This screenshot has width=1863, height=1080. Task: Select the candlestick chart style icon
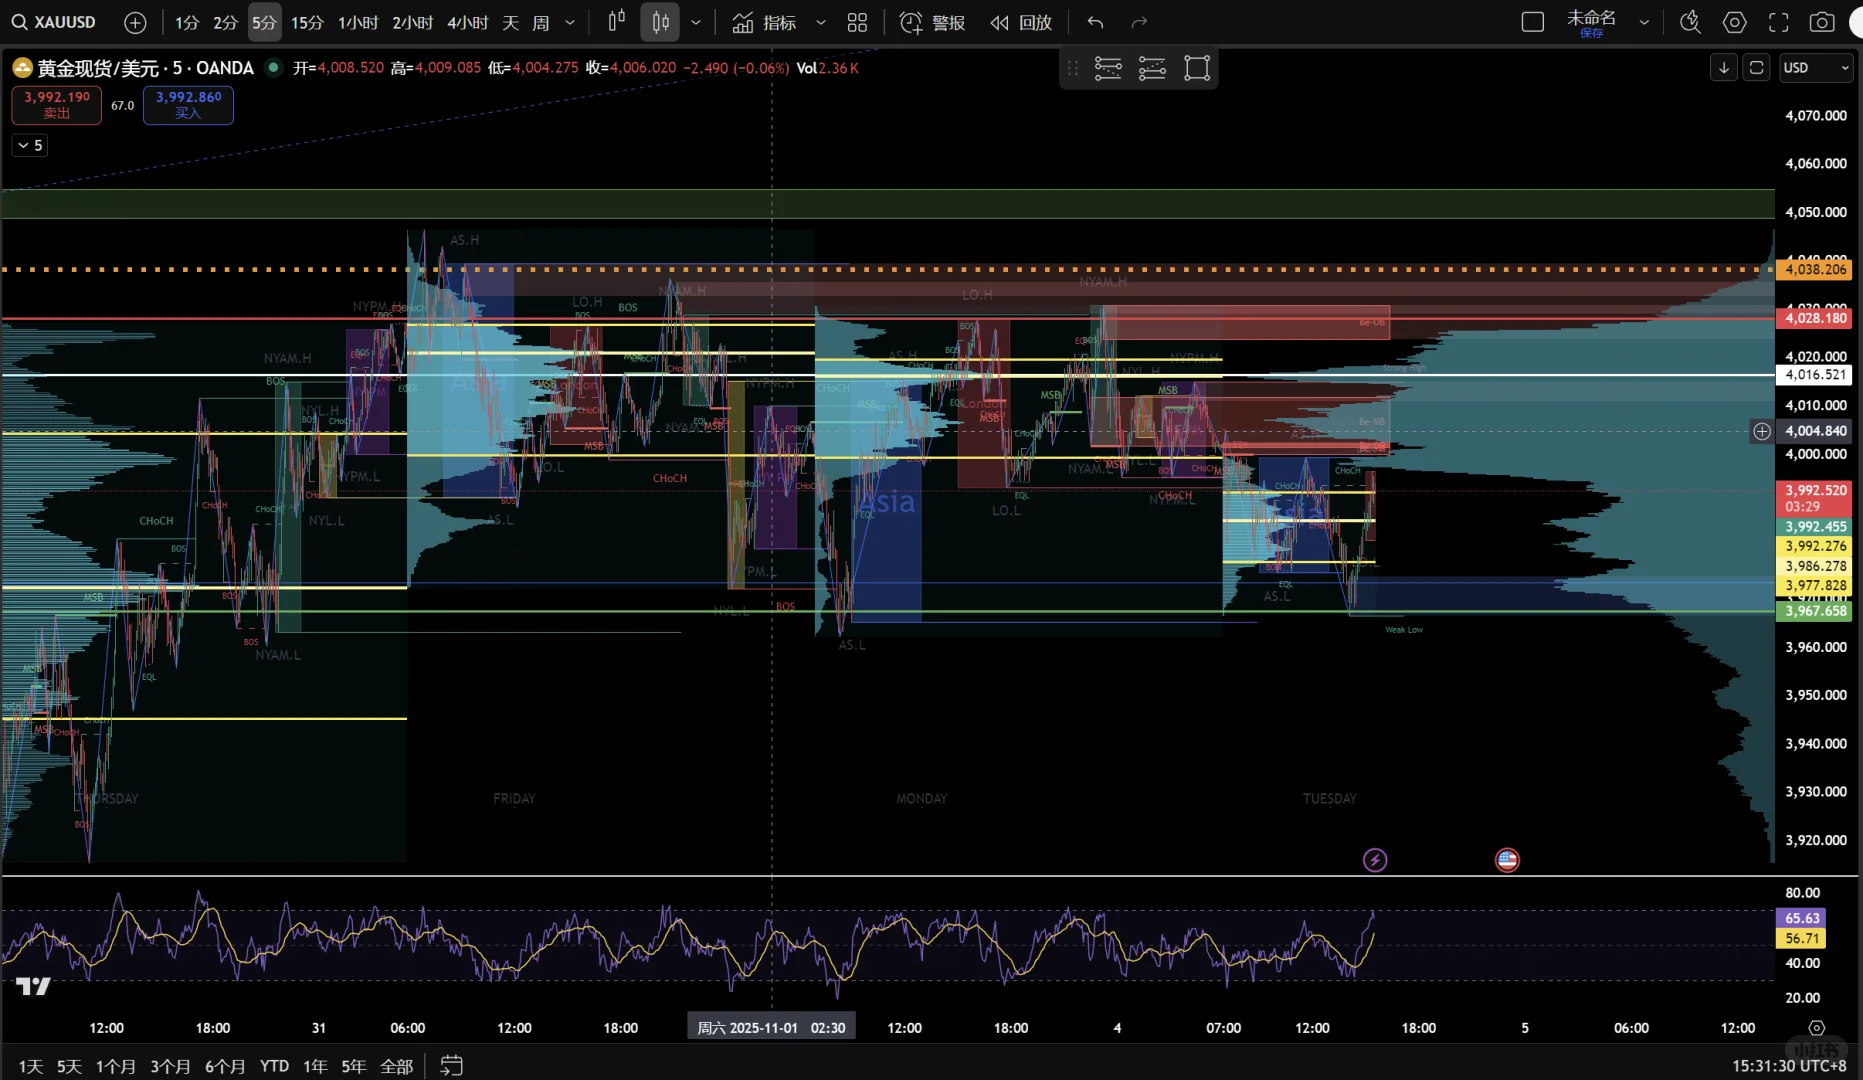pyautogui.click(x=660, y=22)
